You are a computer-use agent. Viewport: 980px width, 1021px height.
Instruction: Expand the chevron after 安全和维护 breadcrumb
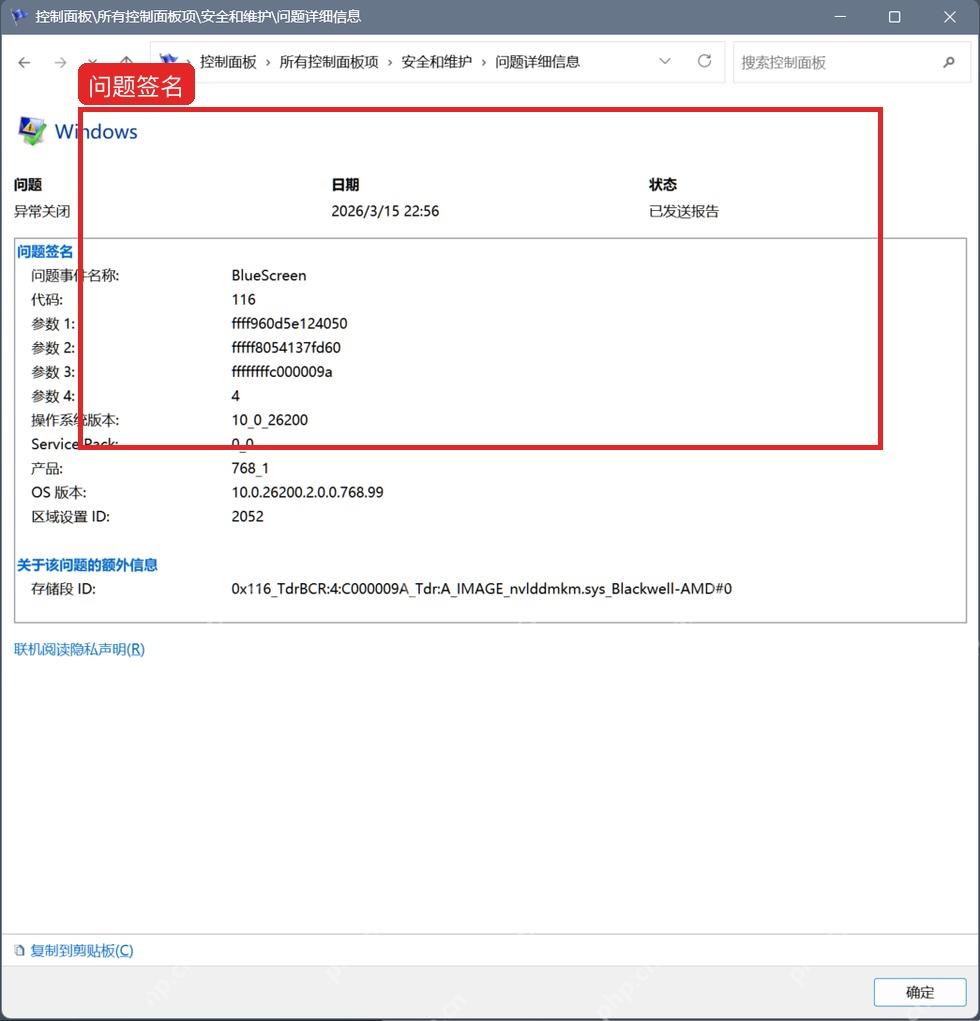(x=484, y=63)
